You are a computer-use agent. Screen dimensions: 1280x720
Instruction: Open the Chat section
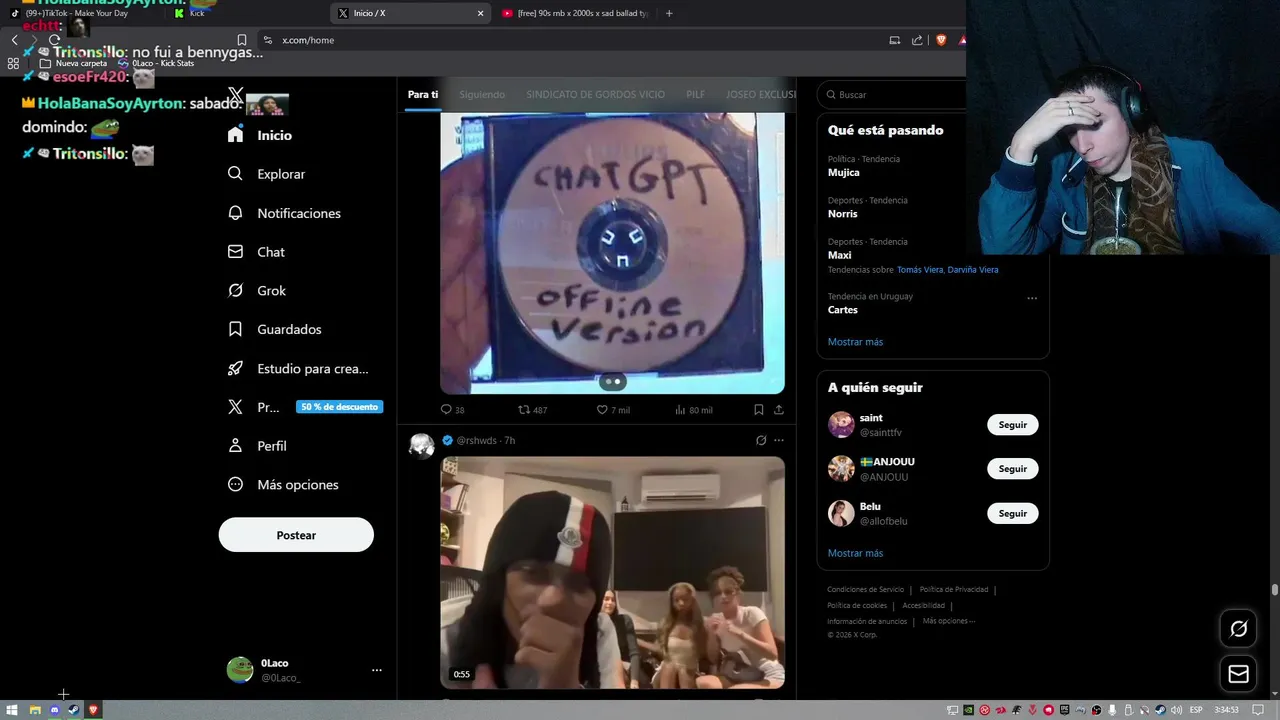click(x=257, y=252)
